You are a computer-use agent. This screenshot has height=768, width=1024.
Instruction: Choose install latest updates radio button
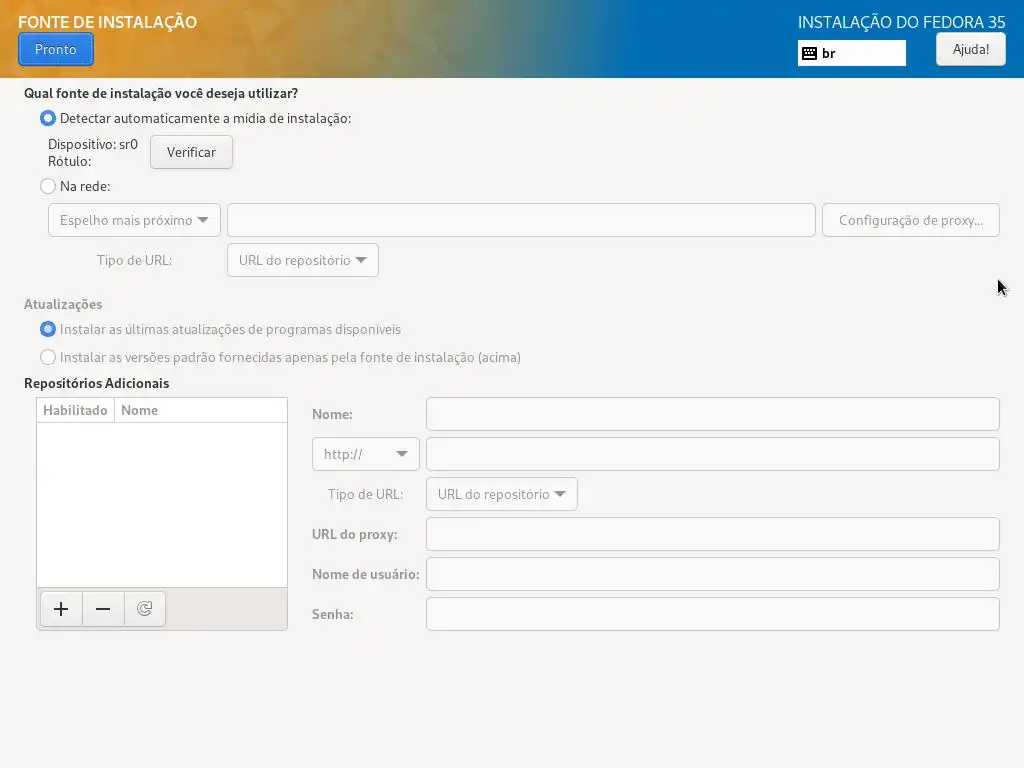[48, 329]
